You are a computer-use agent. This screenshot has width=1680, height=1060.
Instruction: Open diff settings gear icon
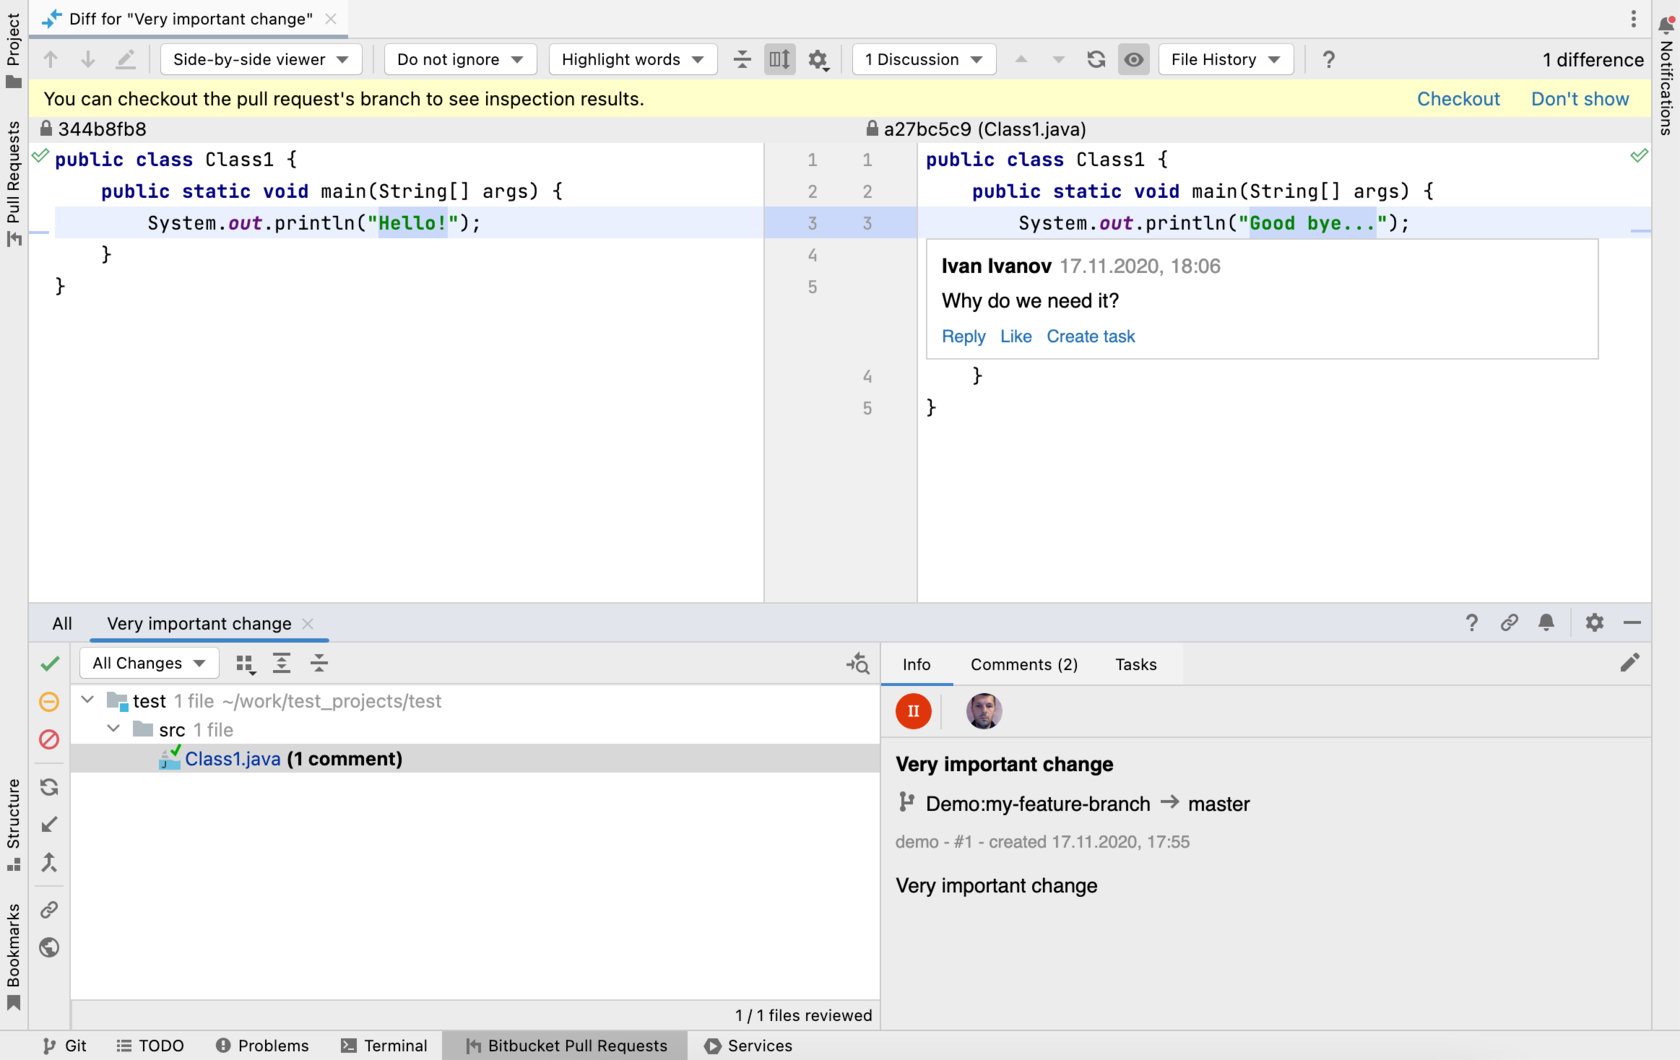tap(818, 60)
